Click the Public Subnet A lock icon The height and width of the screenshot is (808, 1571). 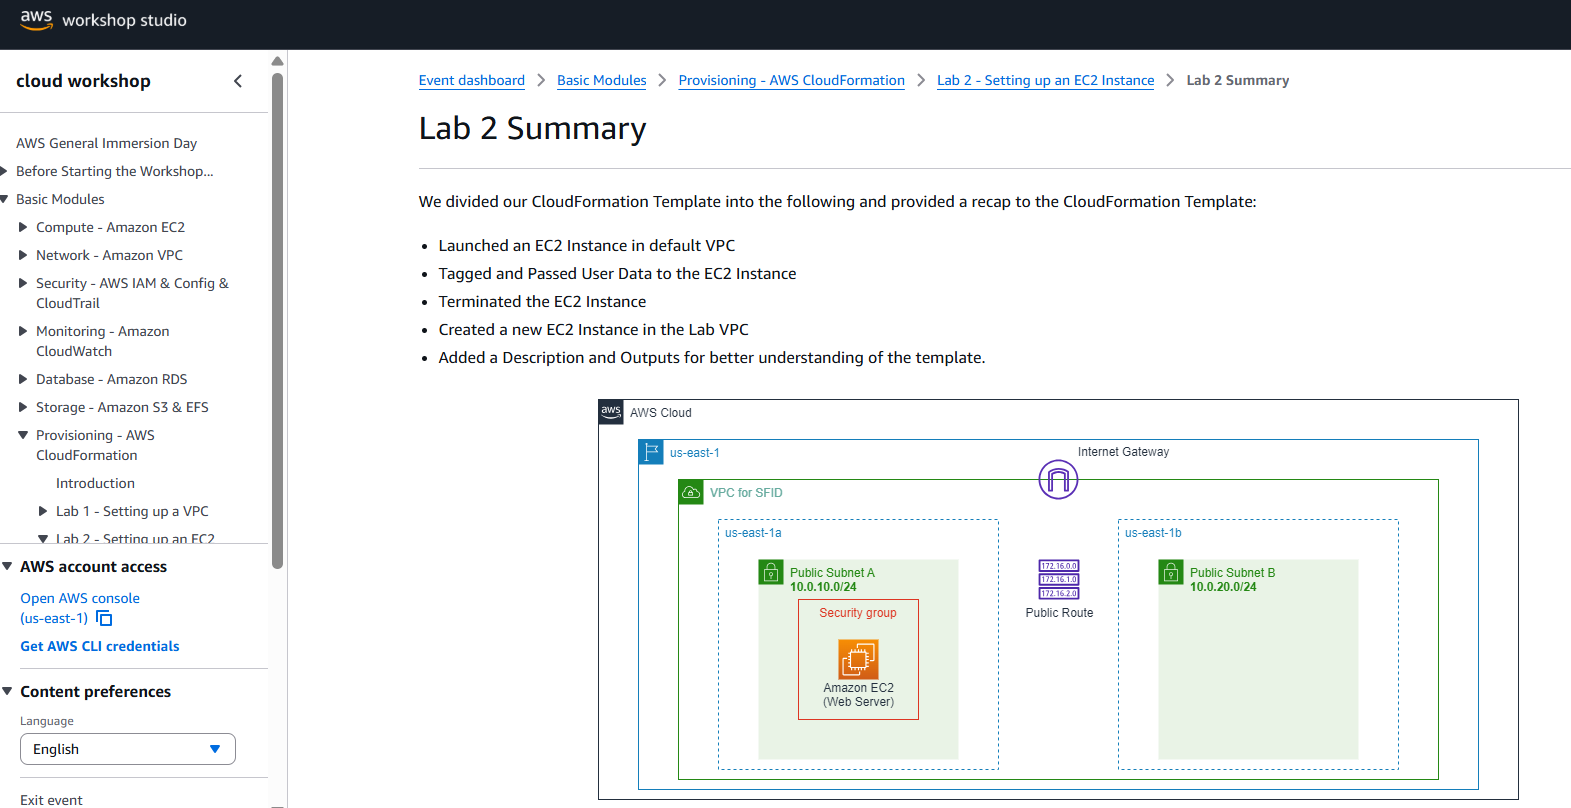pos(771,572)
